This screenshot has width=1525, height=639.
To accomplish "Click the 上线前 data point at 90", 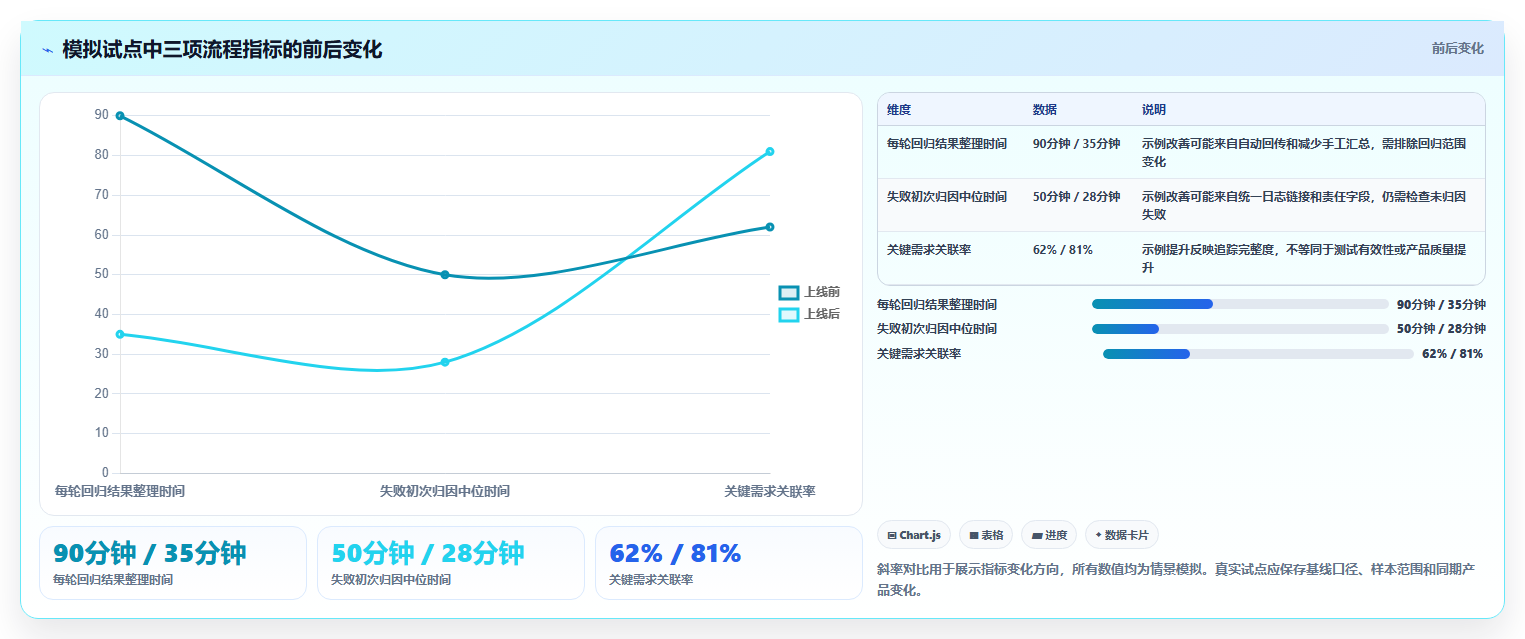I will point(120,116).
